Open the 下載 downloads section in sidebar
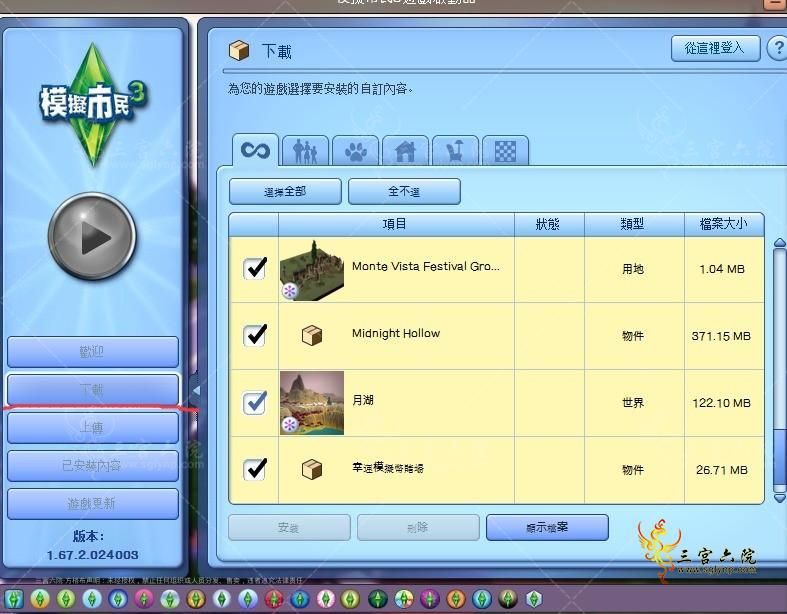This screenshot has width=787, height=614. [x=93, y=389]
